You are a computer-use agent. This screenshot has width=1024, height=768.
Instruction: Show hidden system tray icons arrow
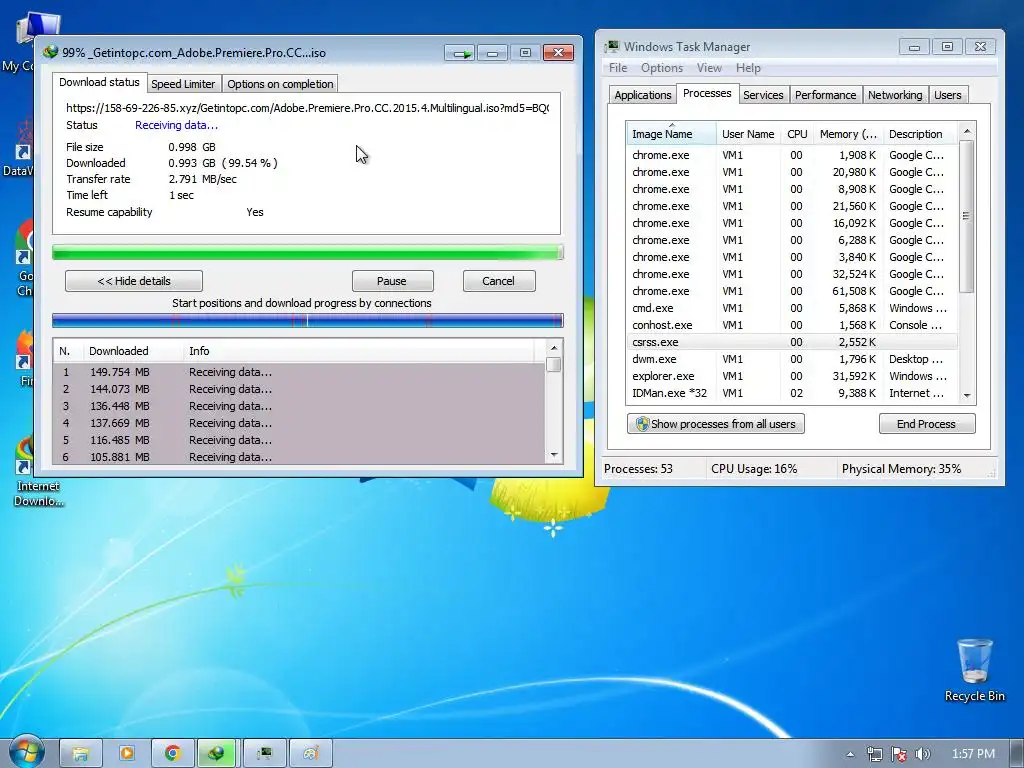click(x=850, y=754)
